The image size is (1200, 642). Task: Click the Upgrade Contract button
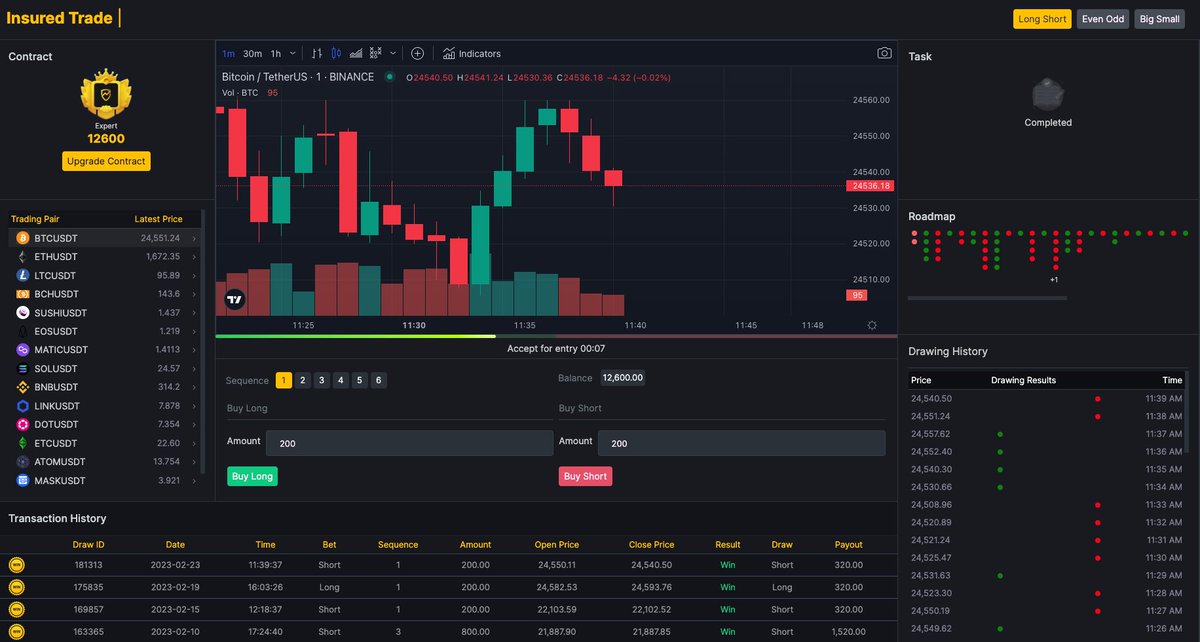pos(105,161)
